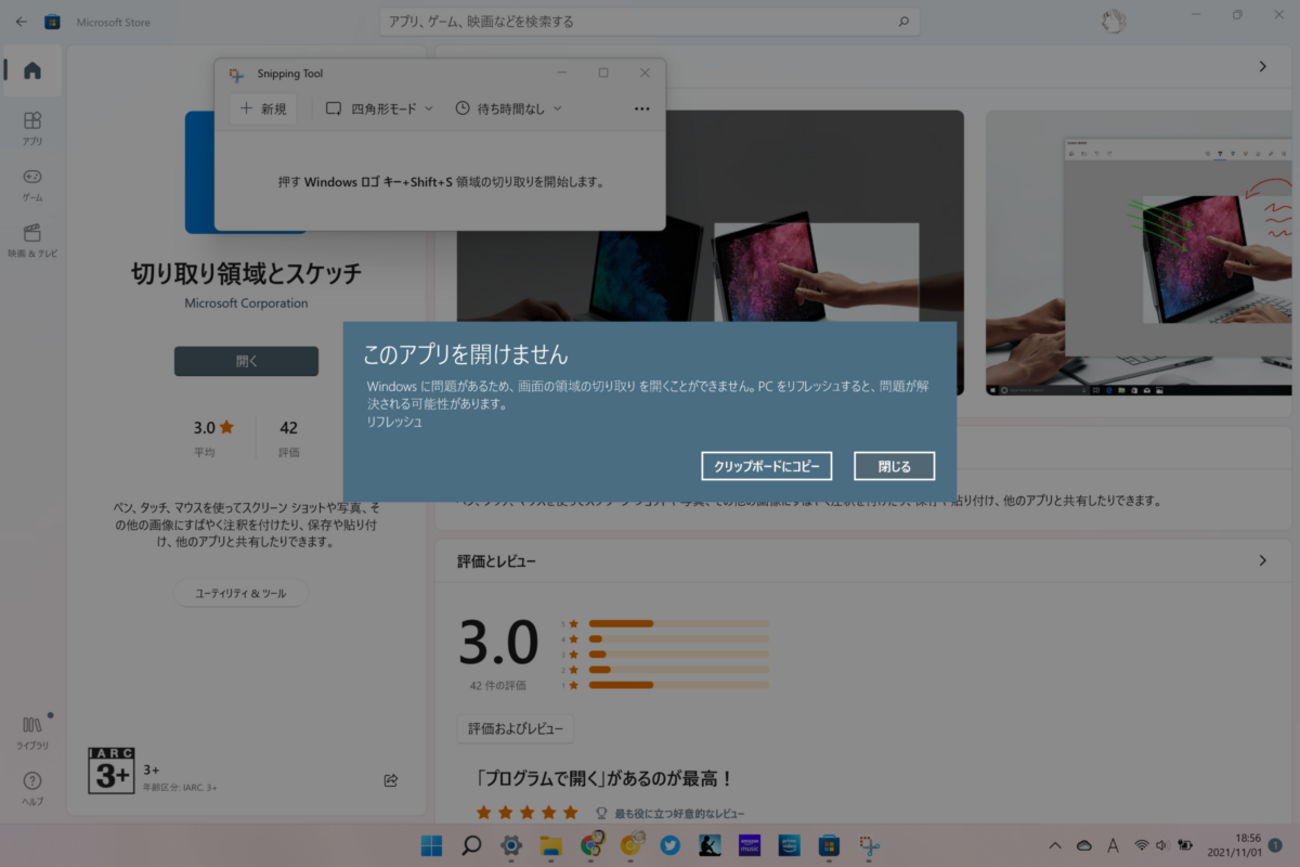Click the Microsoft Store taskbar icon
Viewport: 1300px width, 867px height.
click(x=829, y=846)
